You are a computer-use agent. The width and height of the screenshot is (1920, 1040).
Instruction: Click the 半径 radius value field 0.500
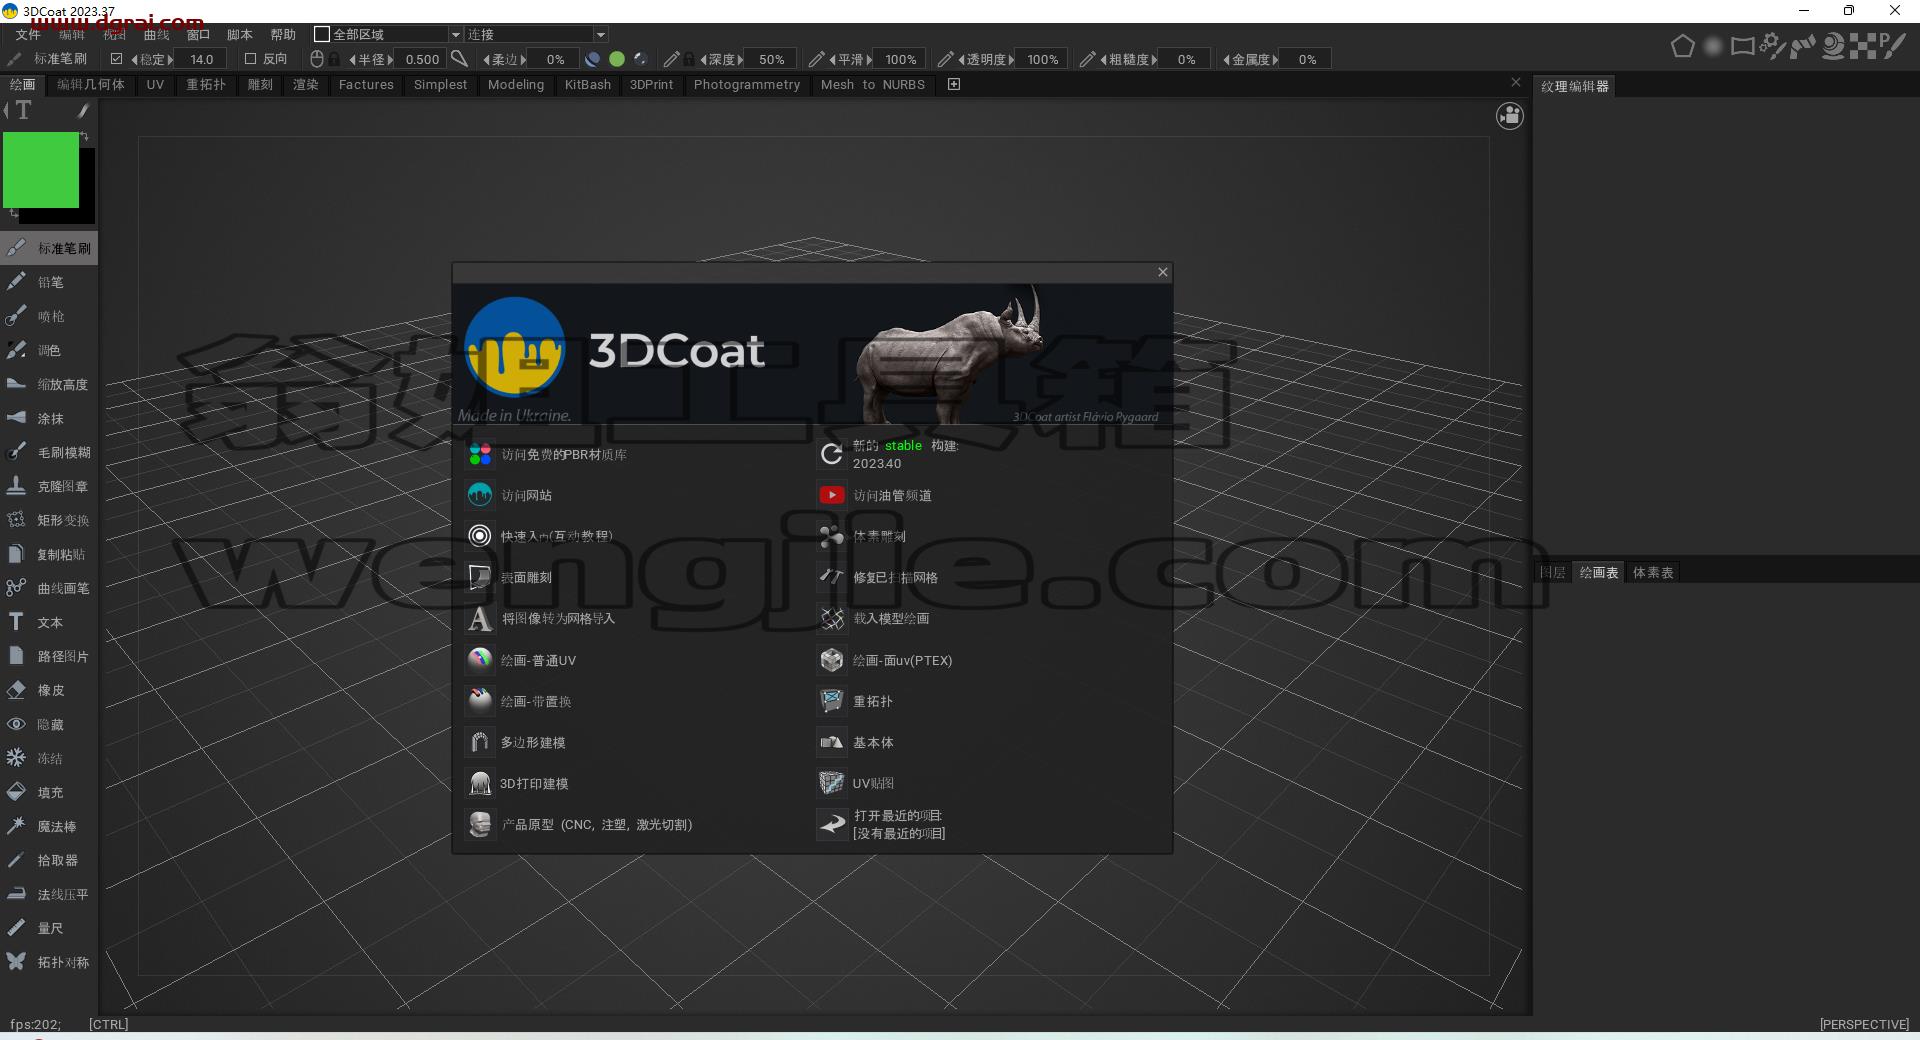point(422,59)
